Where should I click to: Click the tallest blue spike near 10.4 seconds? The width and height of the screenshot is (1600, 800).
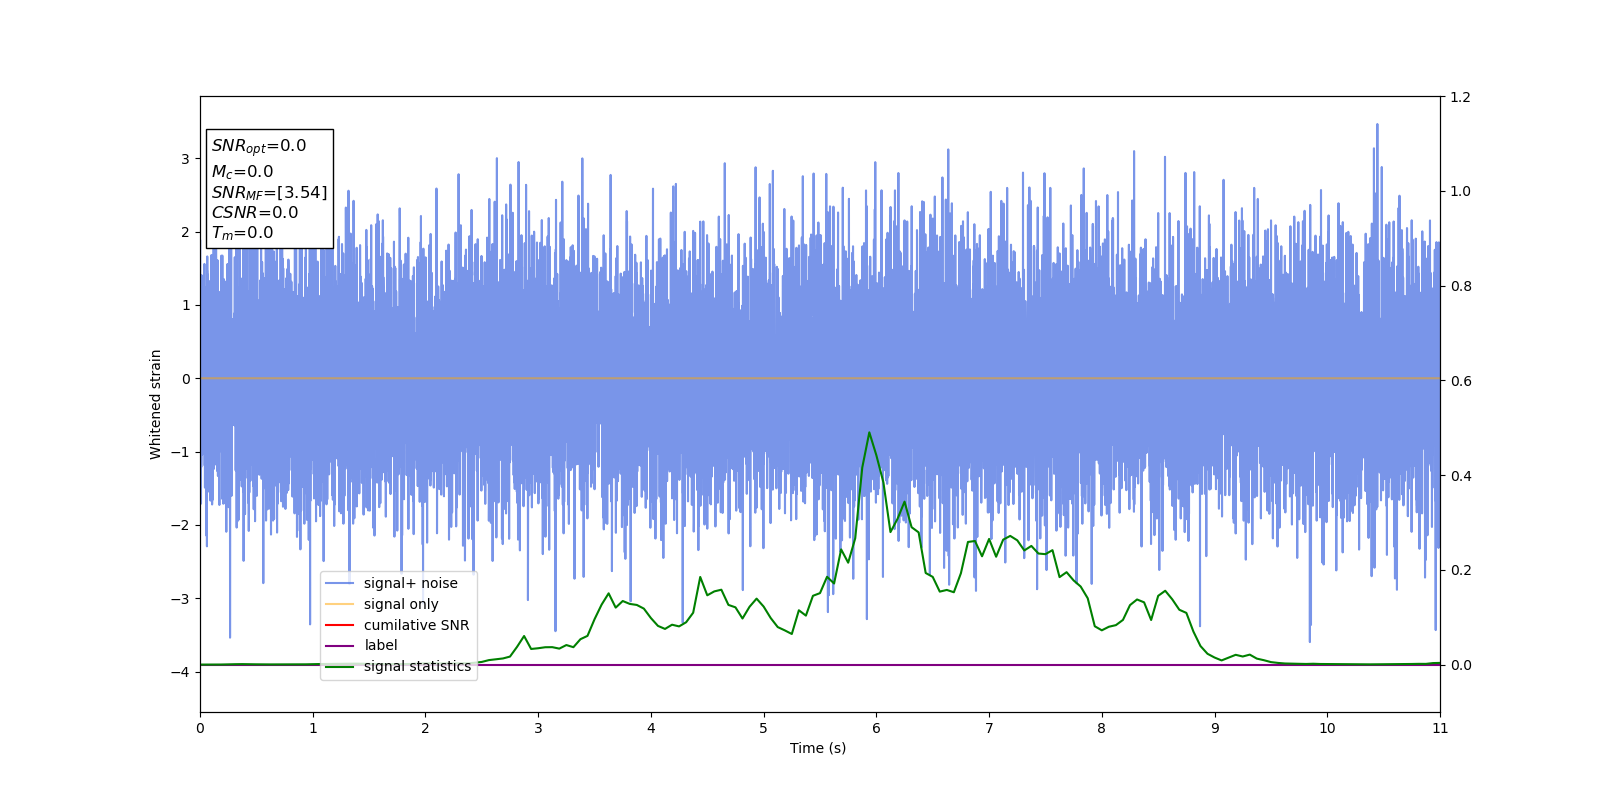pyautogui.click(x=1377, y=126)
